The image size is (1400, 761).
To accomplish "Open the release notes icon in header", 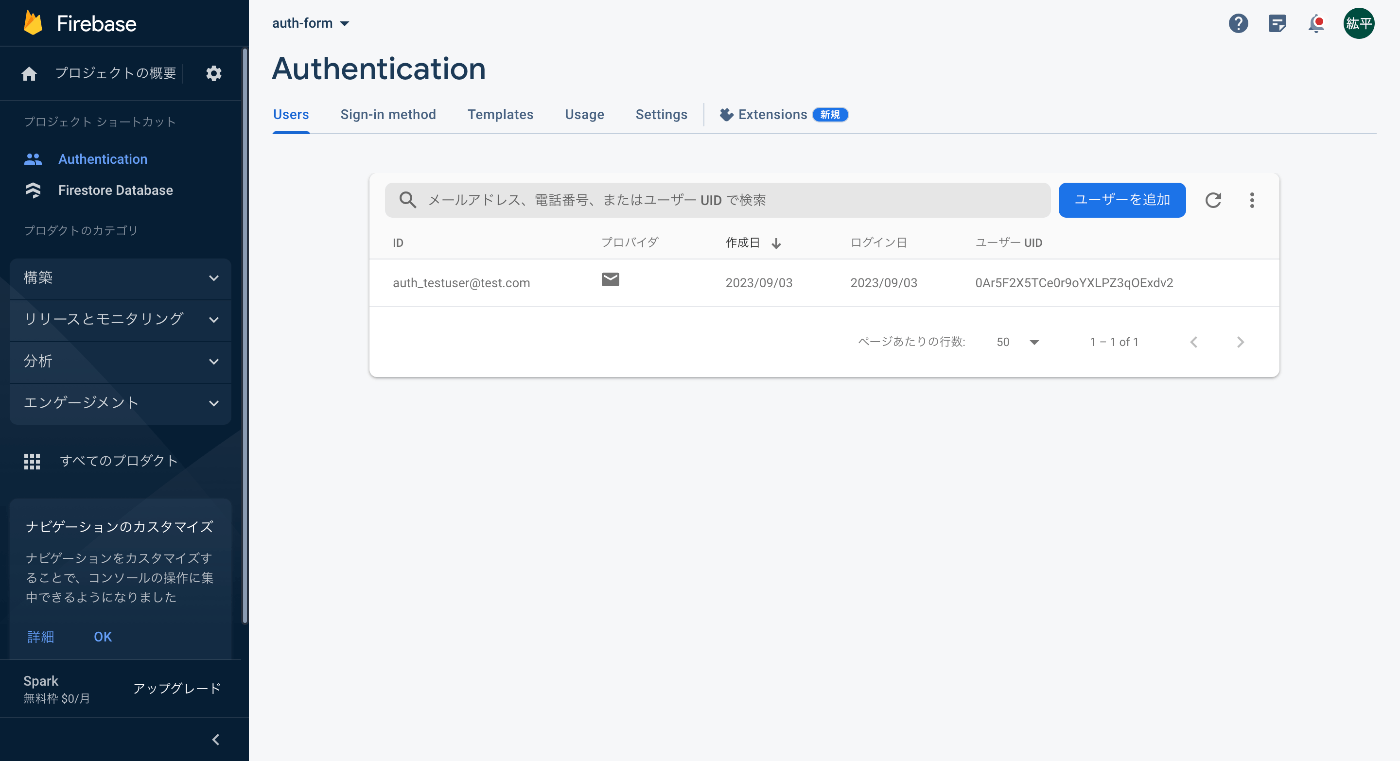I will 1277,24.
